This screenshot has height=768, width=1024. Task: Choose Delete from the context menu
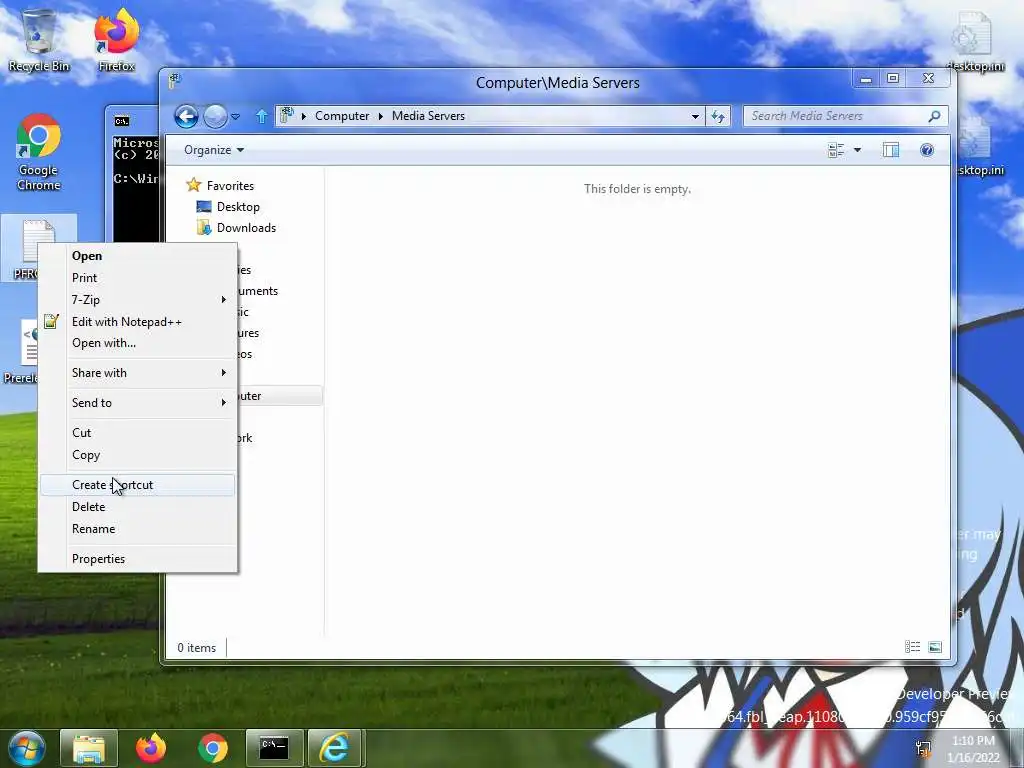pyautogui.click(x=137, y=507)
